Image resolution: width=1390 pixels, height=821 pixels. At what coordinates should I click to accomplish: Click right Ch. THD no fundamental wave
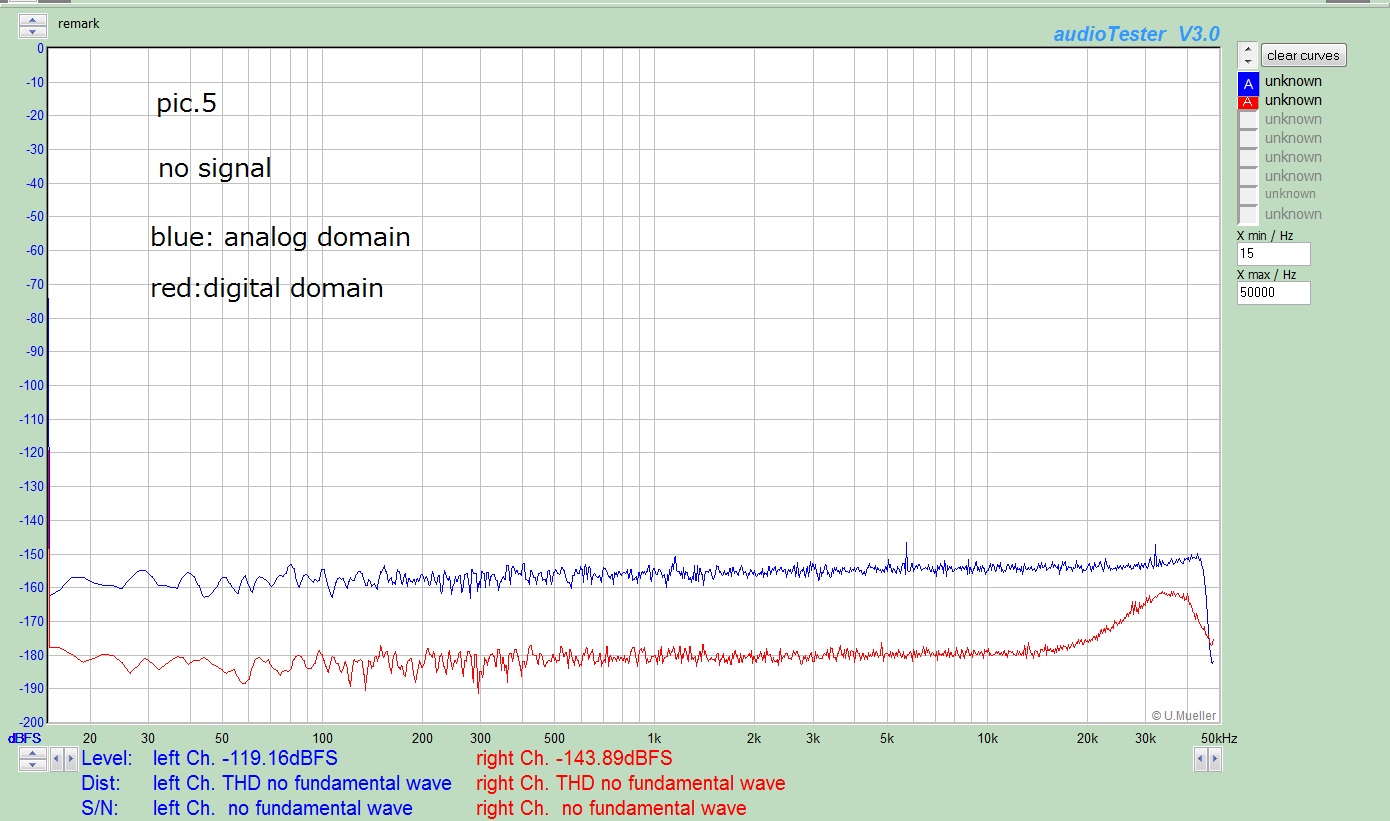[631, 783]
